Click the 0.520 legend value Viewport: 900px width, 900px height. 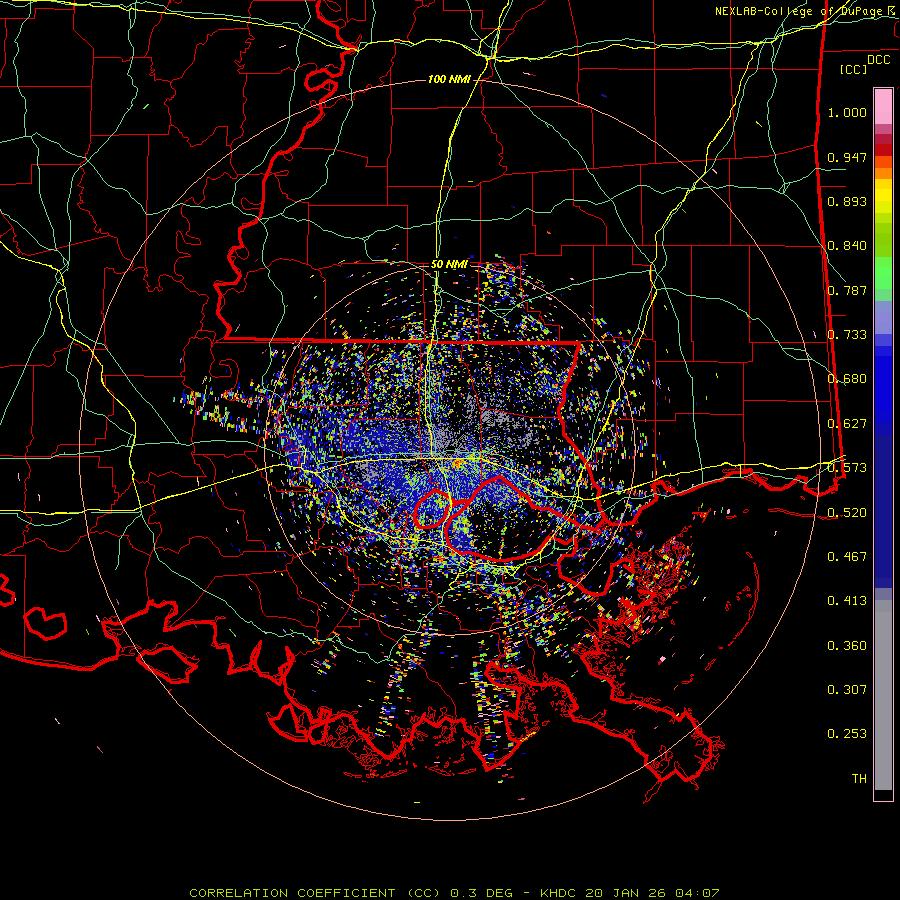pyautogui.click(x=847, y=513)
